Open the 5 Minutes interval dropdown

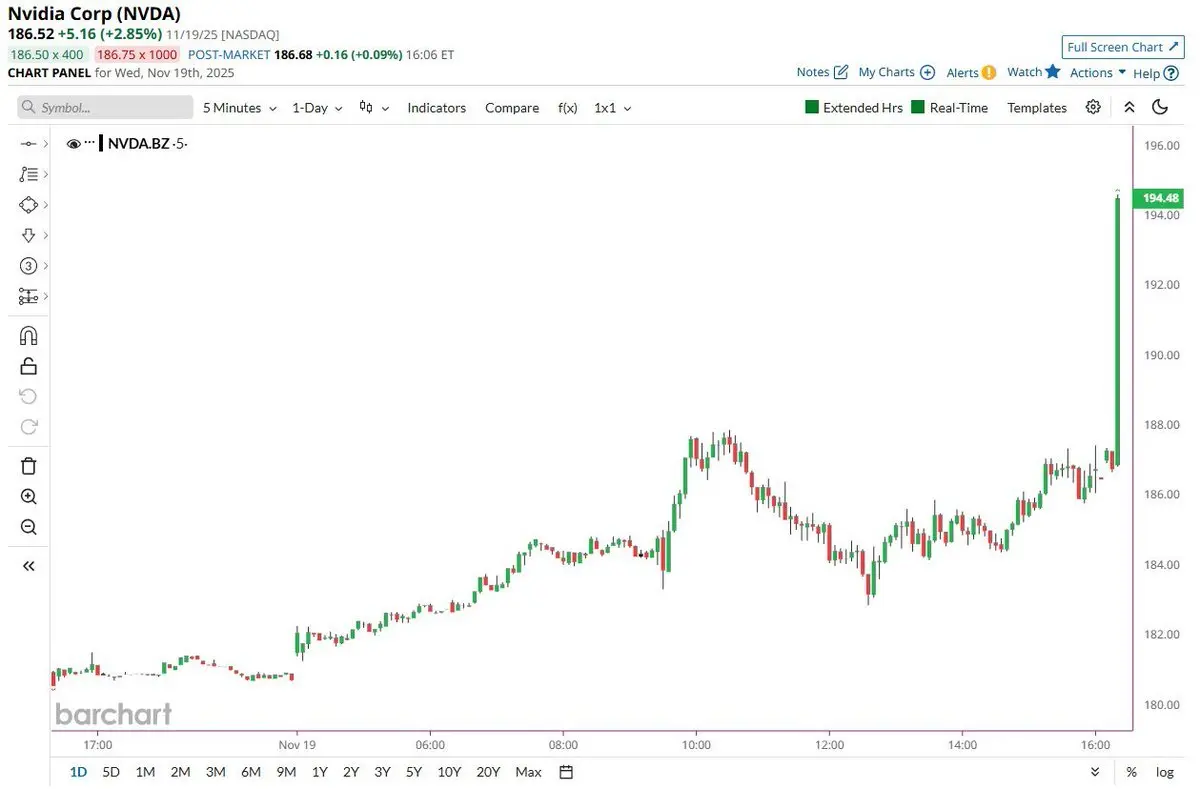239,107
